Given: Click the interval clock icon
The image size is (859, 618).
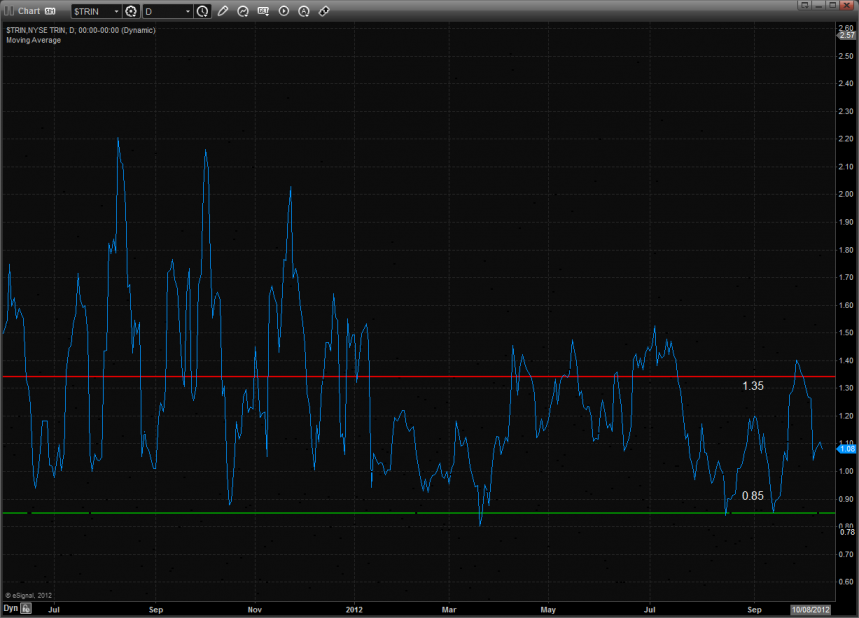Looking at the screenshot, I should 203,11.
